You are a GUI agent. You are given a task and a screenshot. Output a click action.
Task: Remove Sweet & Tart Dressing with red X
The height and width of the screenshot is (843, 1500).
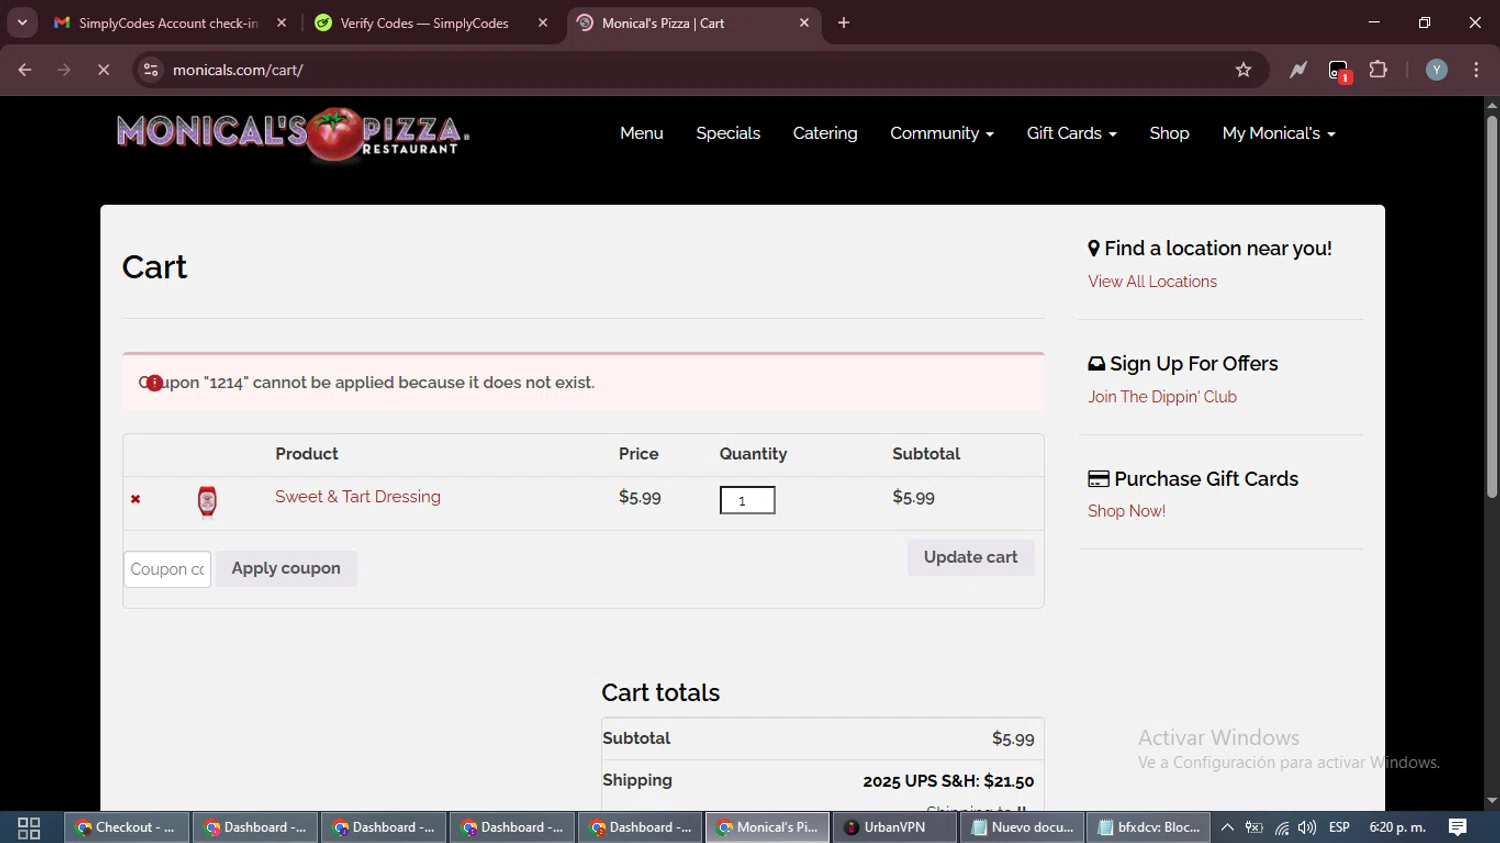coord(136,499)
